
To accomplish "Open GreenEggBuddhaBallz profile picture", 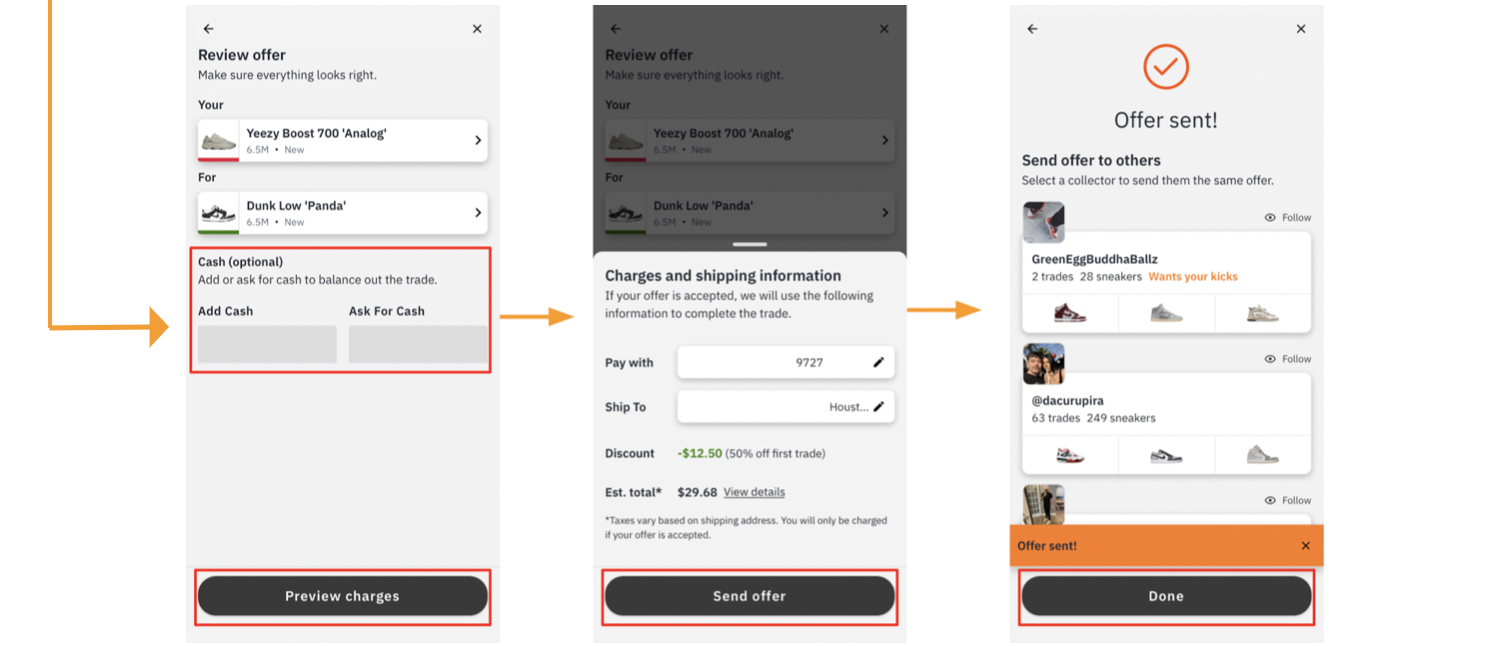I will (x=1043, y=222).
